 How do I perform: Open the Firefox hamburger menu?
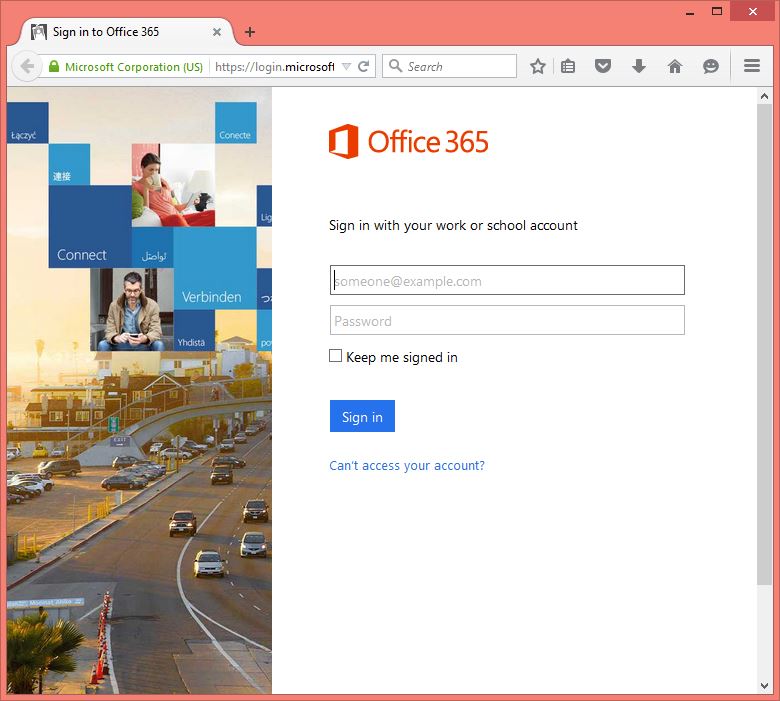click(x=752, y=66)
